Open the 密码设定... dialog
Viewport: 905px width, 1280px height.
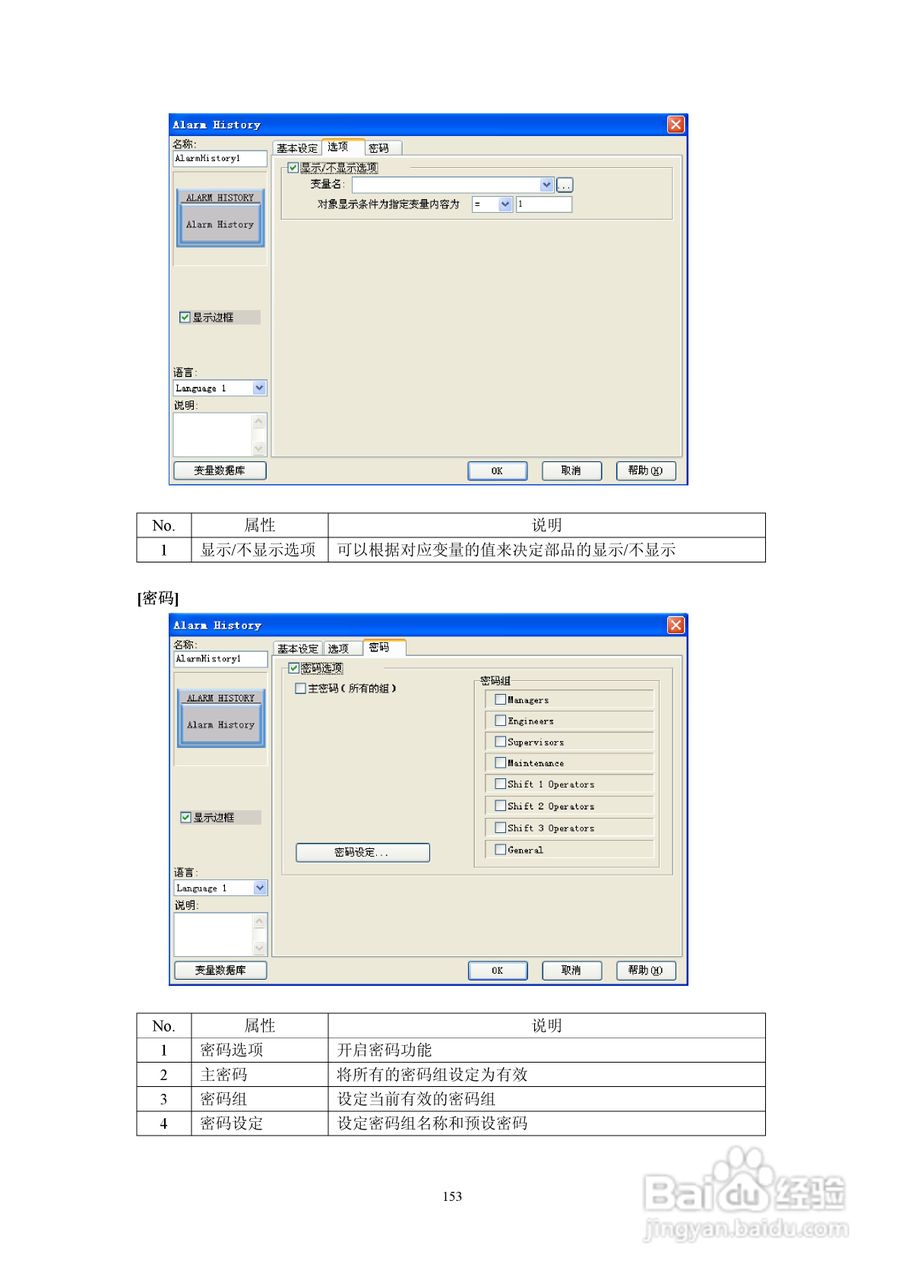coord(361,852)
